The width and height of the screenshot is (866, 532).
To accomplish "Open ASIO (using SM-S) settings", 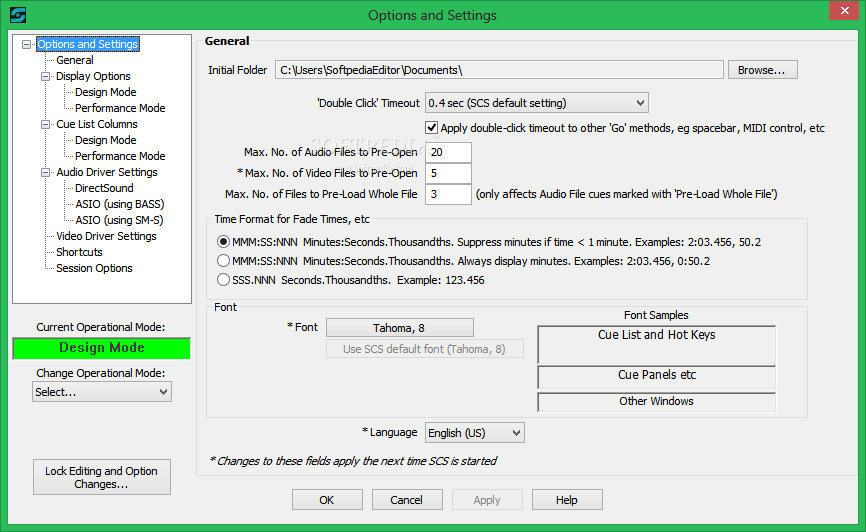I will (x=119, y=220).
